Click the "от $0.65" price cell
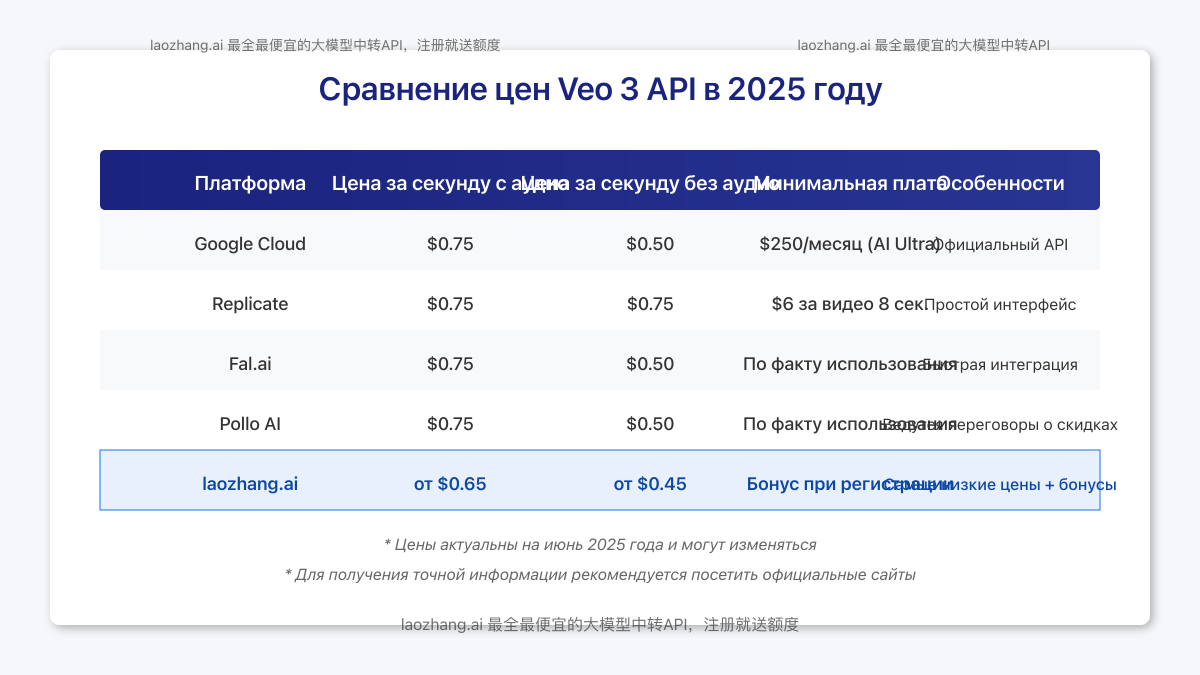This screenshot has width=1200, height=675. [450, 484]
